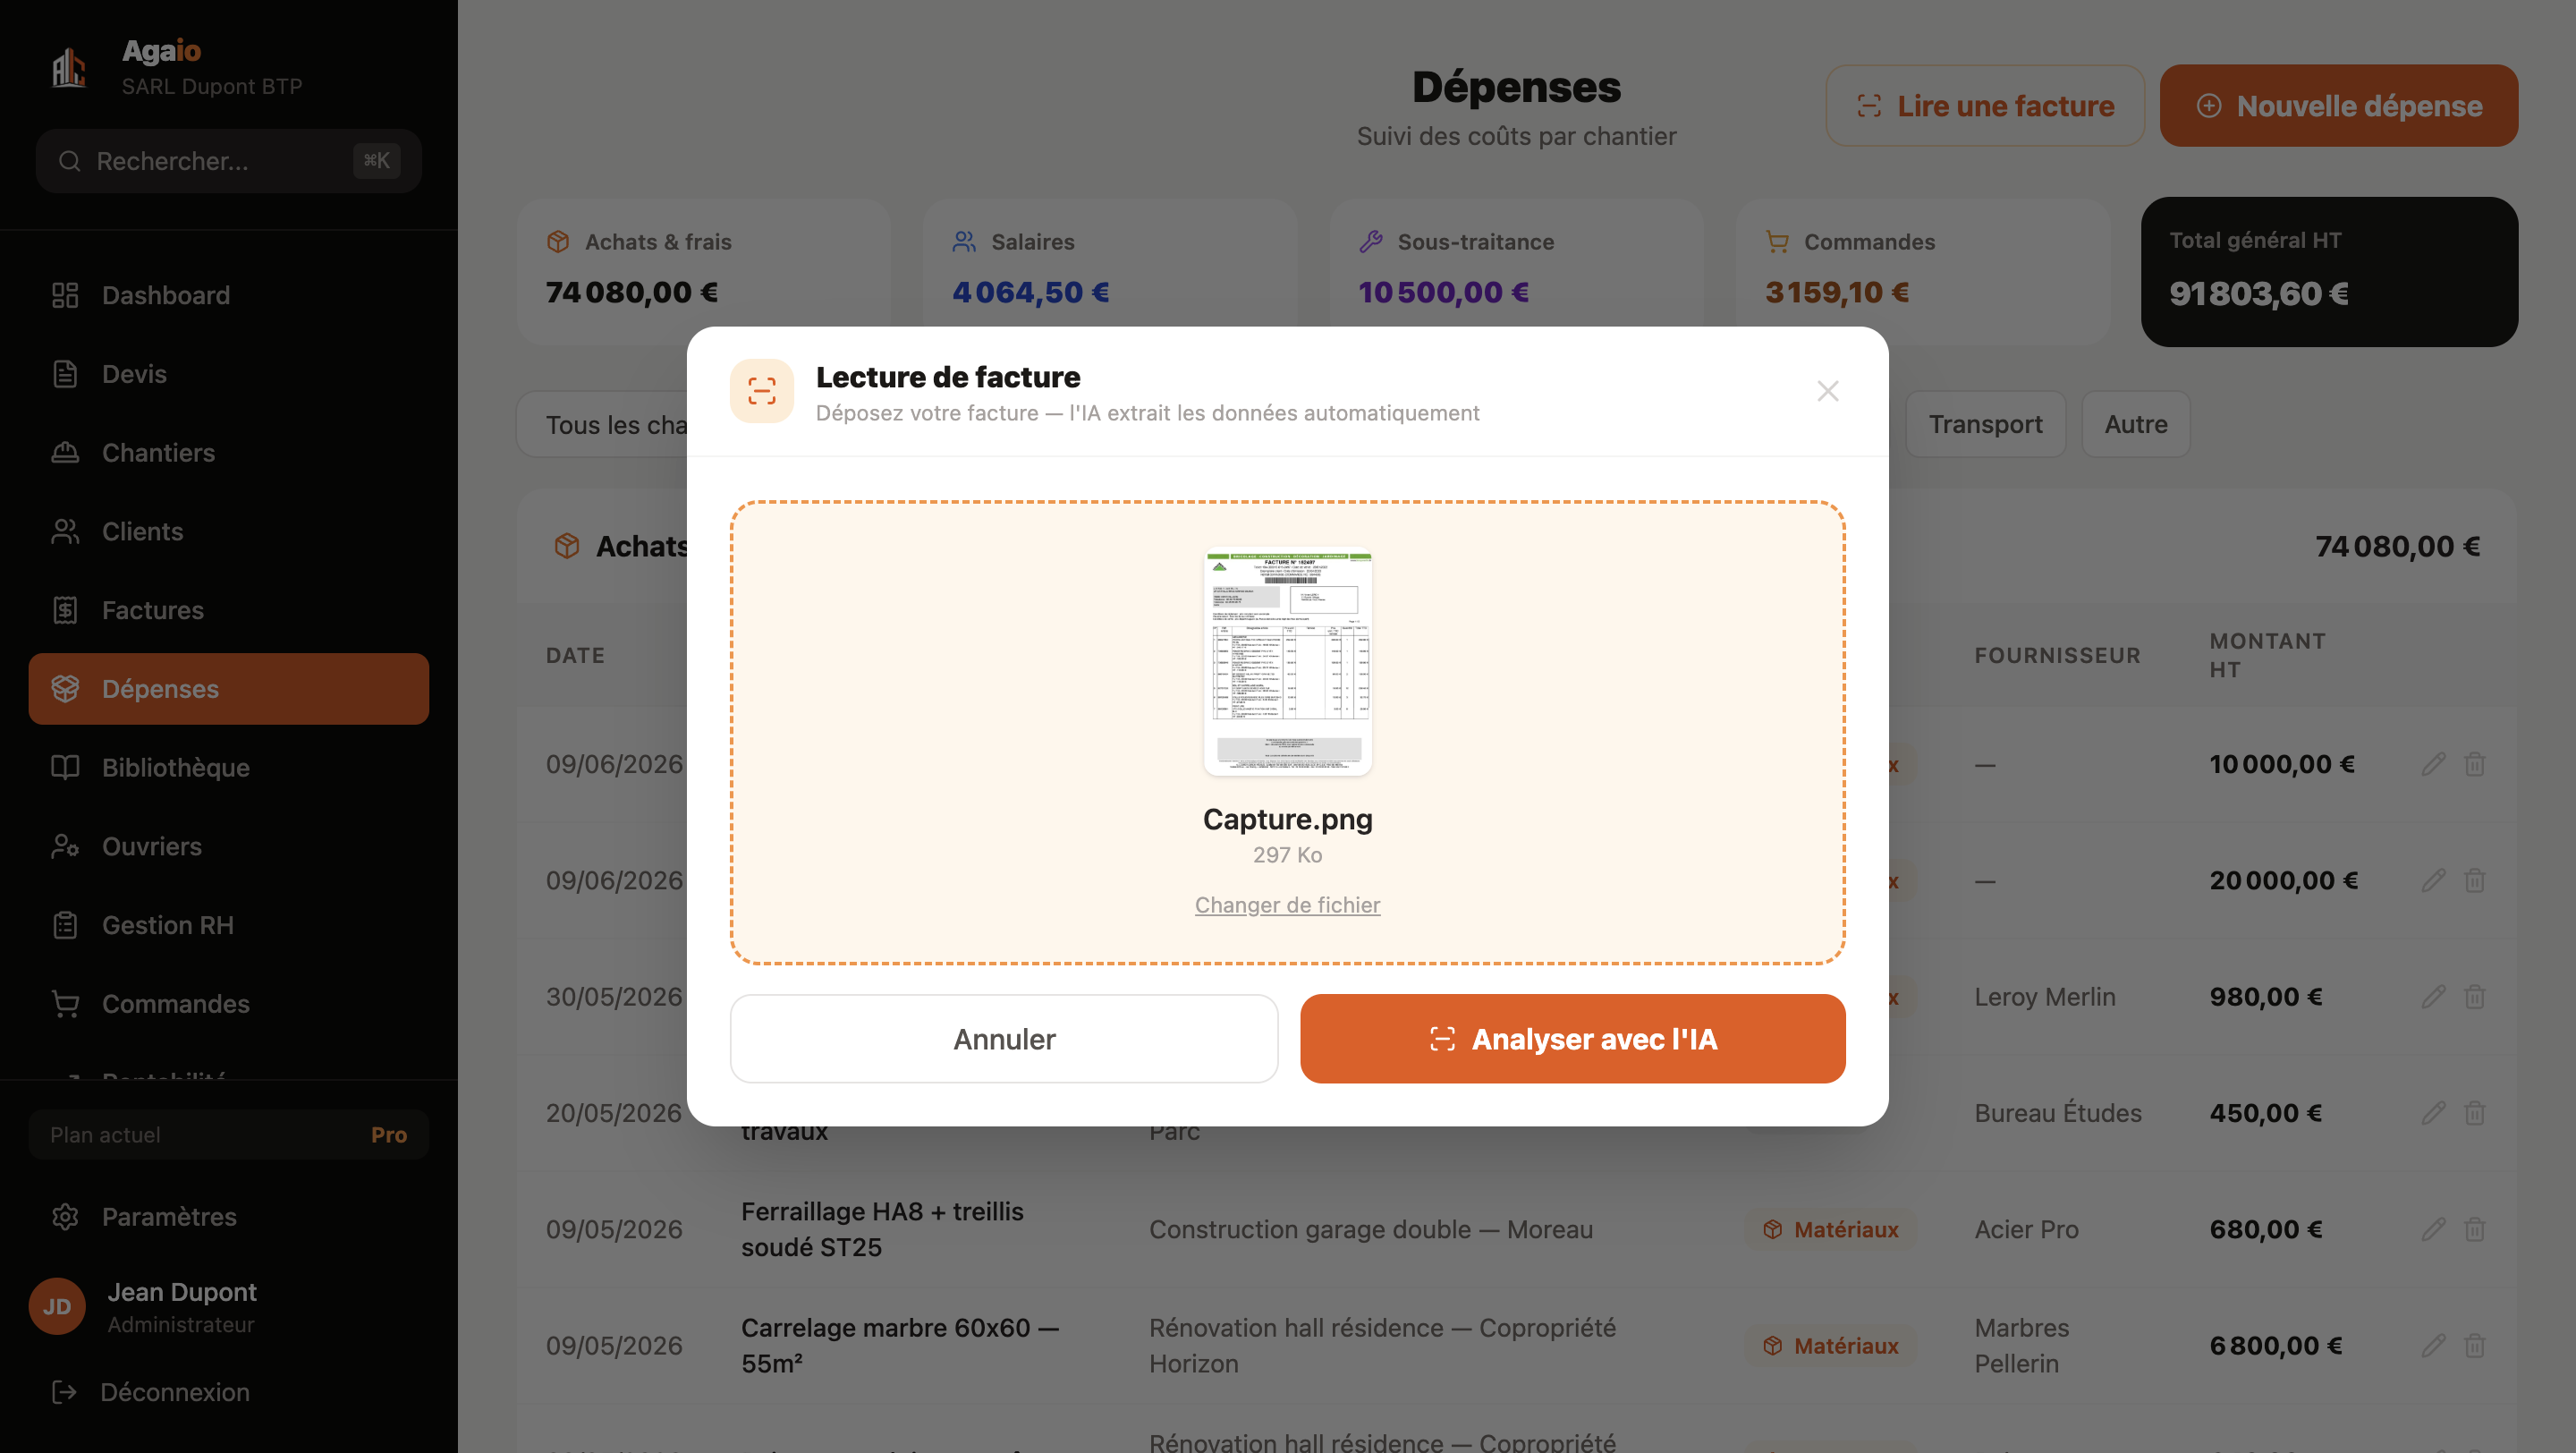Viewport: 2576px width, 1453px height.
Task: Cancel with the Annuler button
Action: tap(1004, 1038)
